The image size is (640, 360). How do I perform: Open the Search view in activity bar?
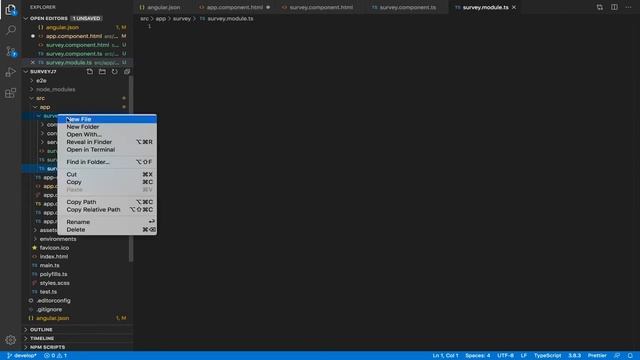point(11,30)
